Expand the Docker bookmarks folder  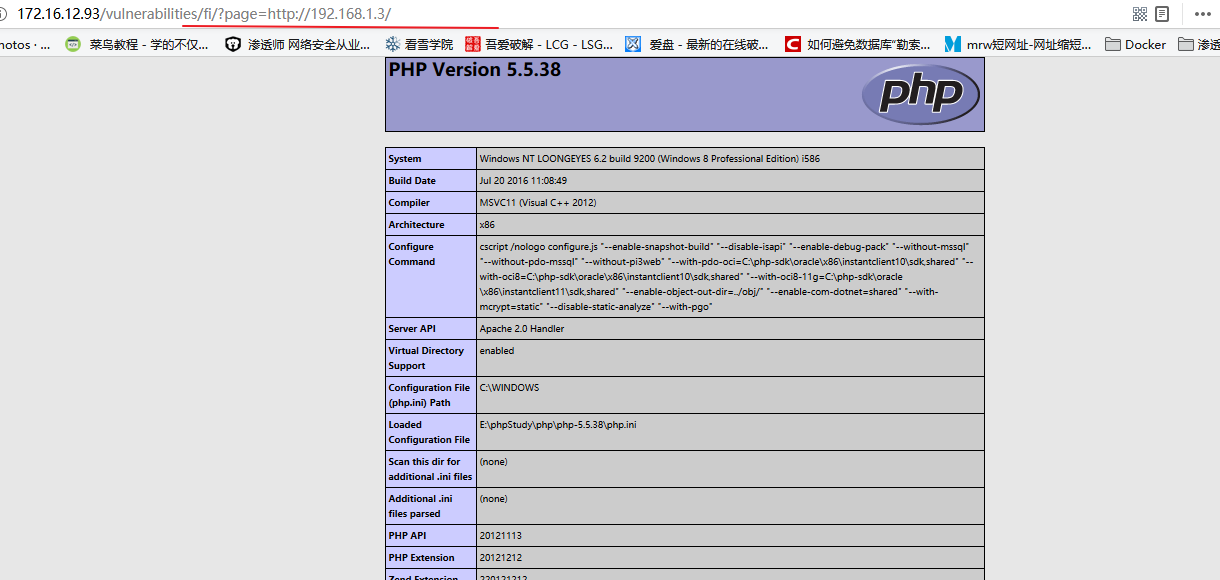coord(1135,44)
